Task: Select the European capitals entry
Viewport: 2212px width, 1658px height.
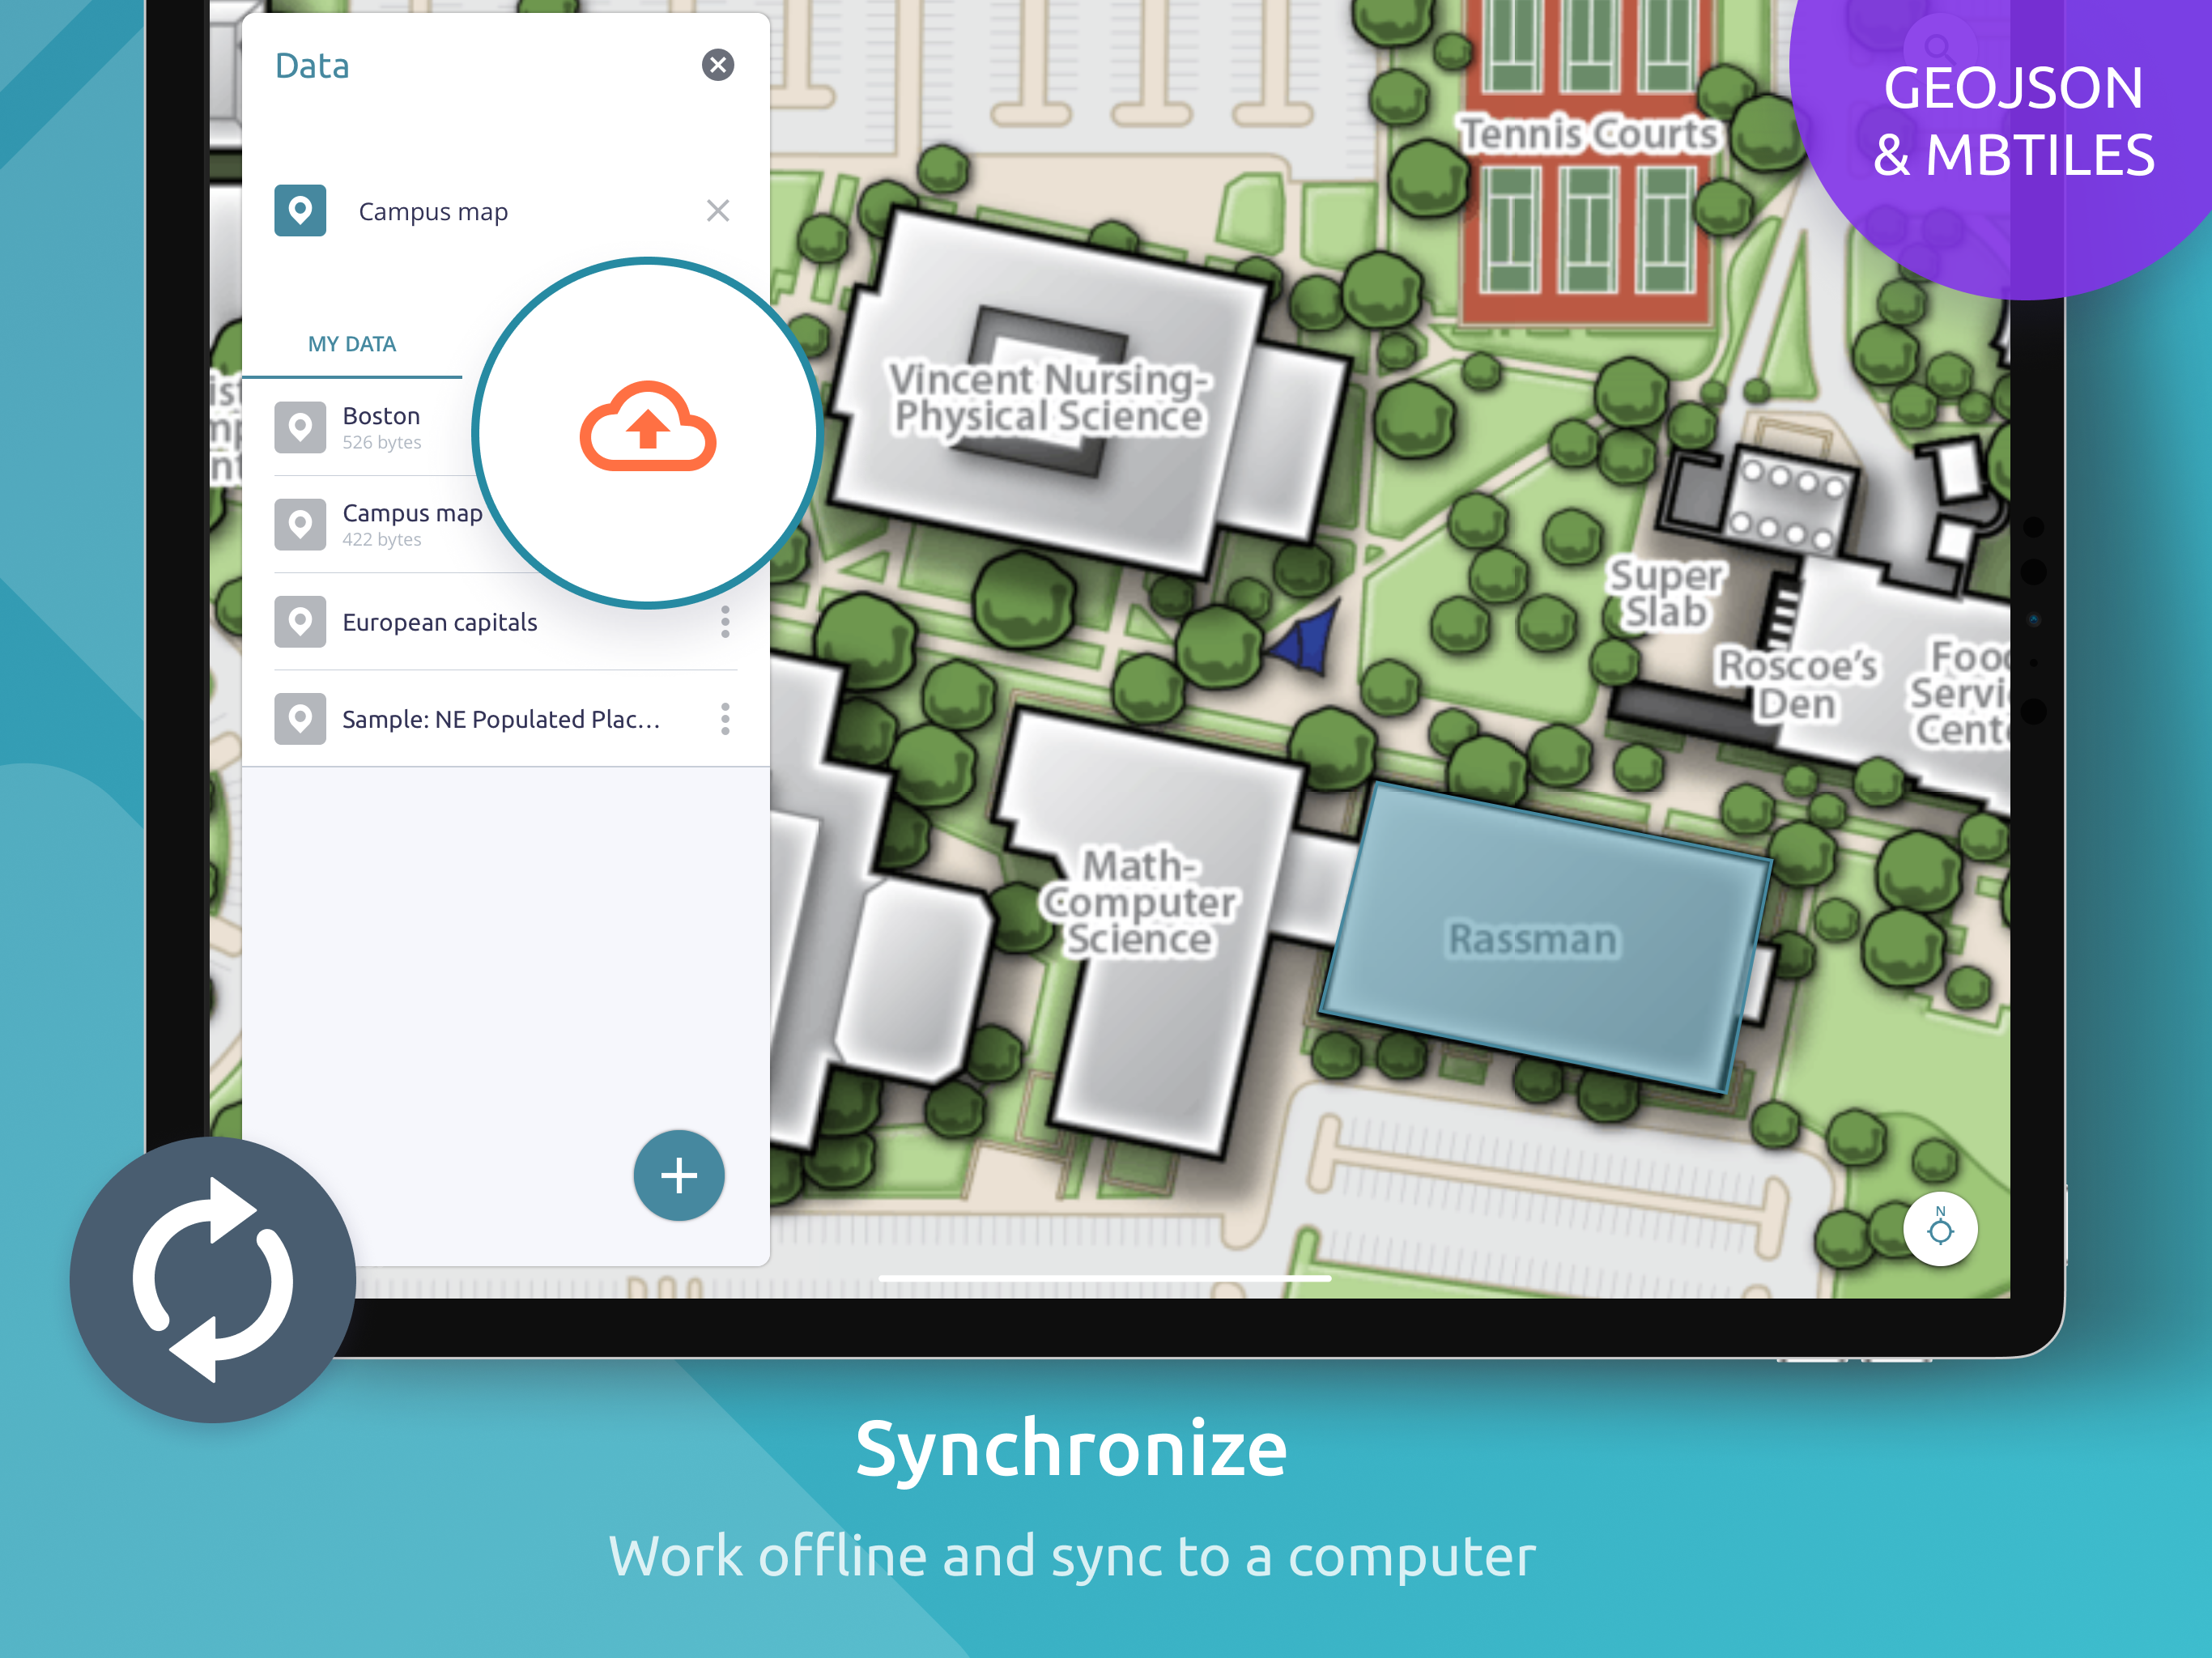Action: [x=440, y=622]
